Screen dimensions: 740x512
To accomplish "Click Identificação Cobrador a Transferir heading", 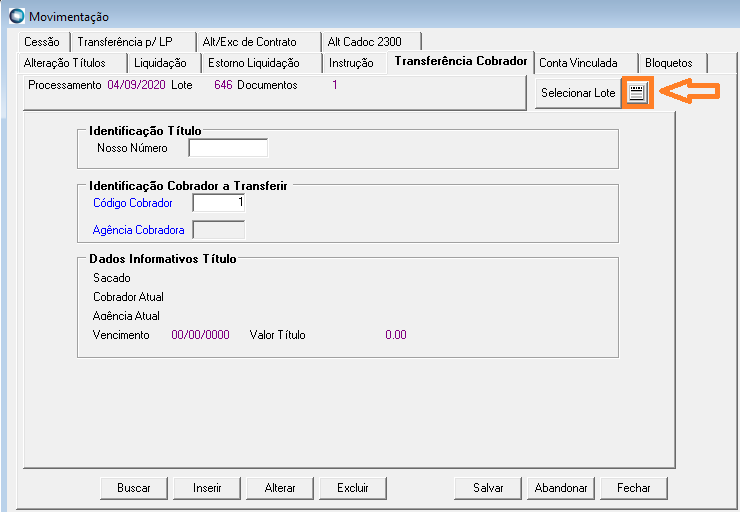I will [x=188, y=186].
